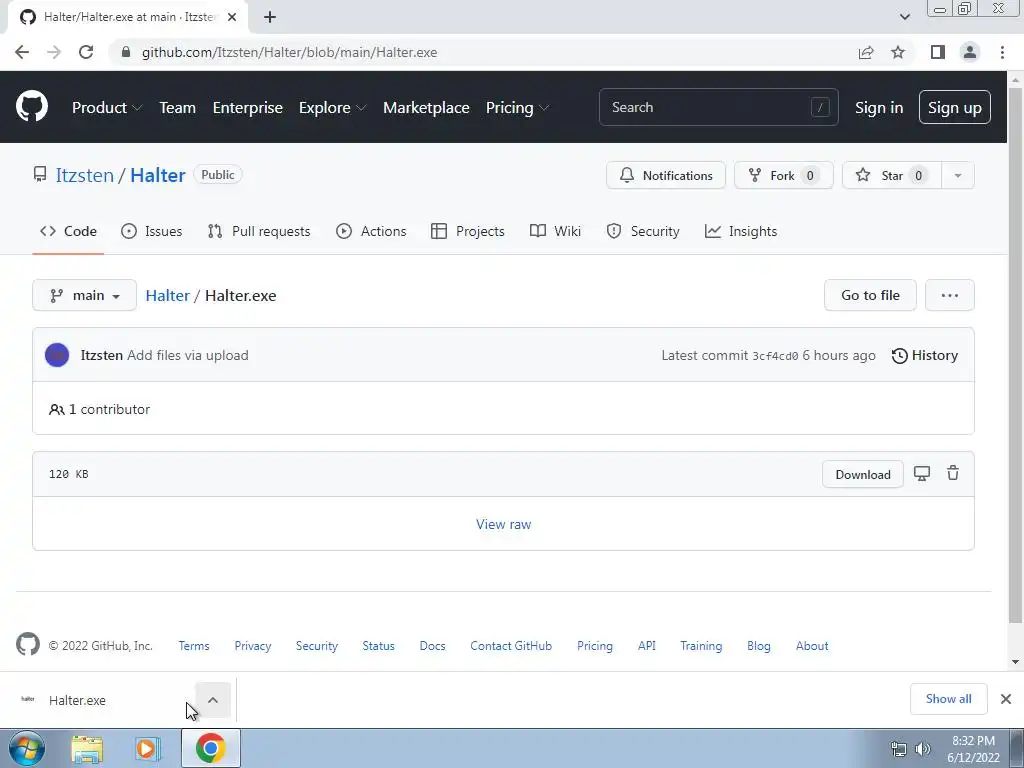Open the Actions tab
The height and width of the screenshot is (768, 1024).
pos(371,231)
